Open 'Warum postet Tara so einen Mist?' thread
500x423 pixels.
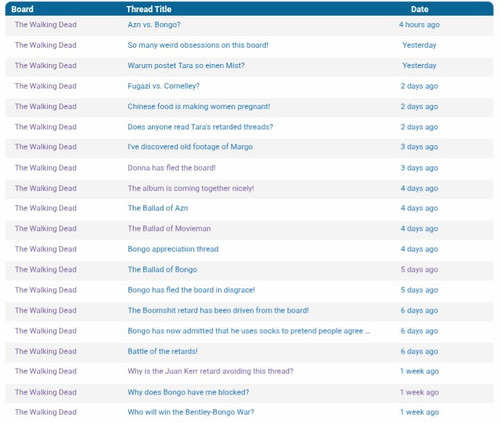click(186, 65)
